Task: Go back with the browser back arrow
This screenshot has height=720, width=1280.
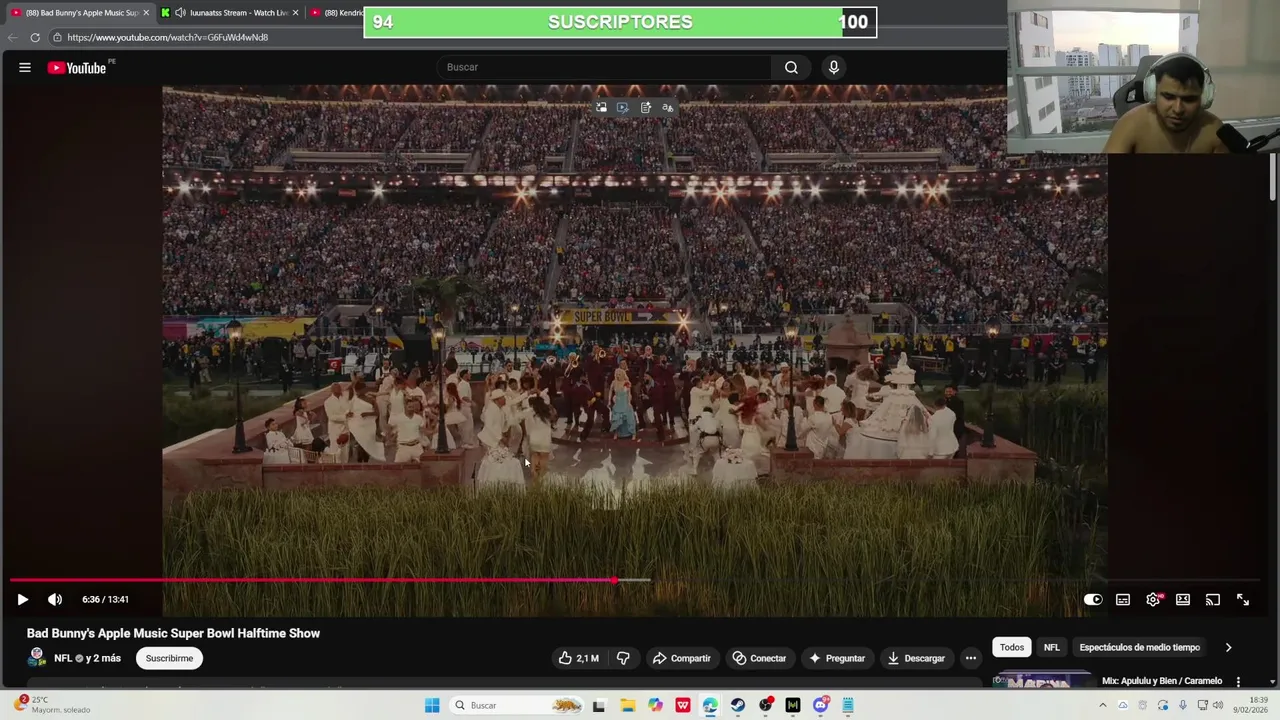Action: click(12, 37)
